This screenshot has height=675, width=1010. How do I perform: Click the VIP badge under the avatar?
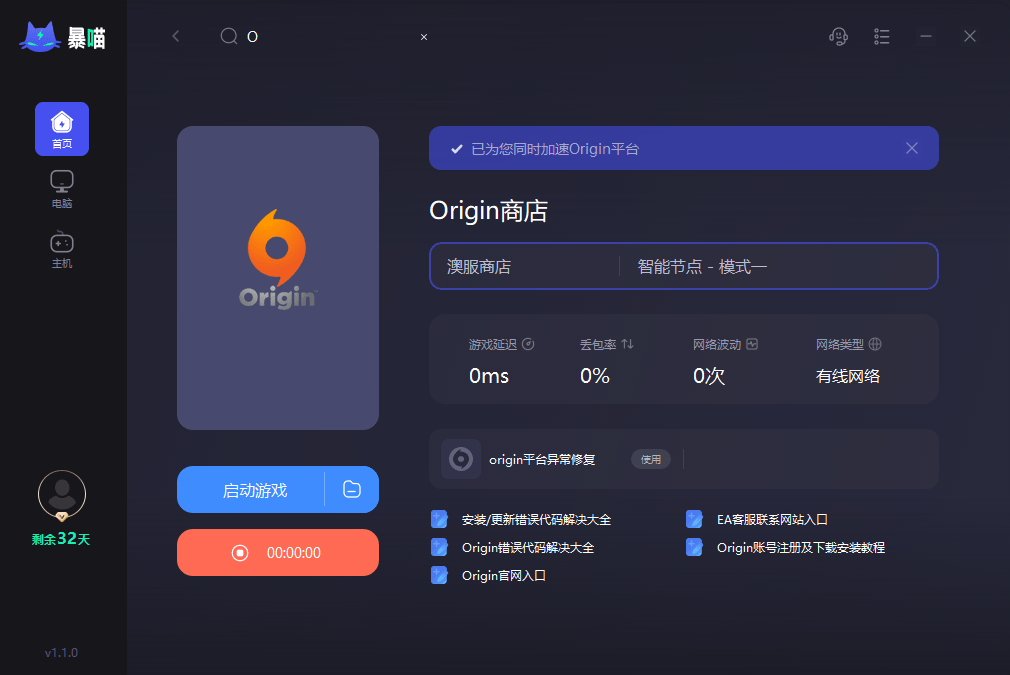(x=62, y=517)
